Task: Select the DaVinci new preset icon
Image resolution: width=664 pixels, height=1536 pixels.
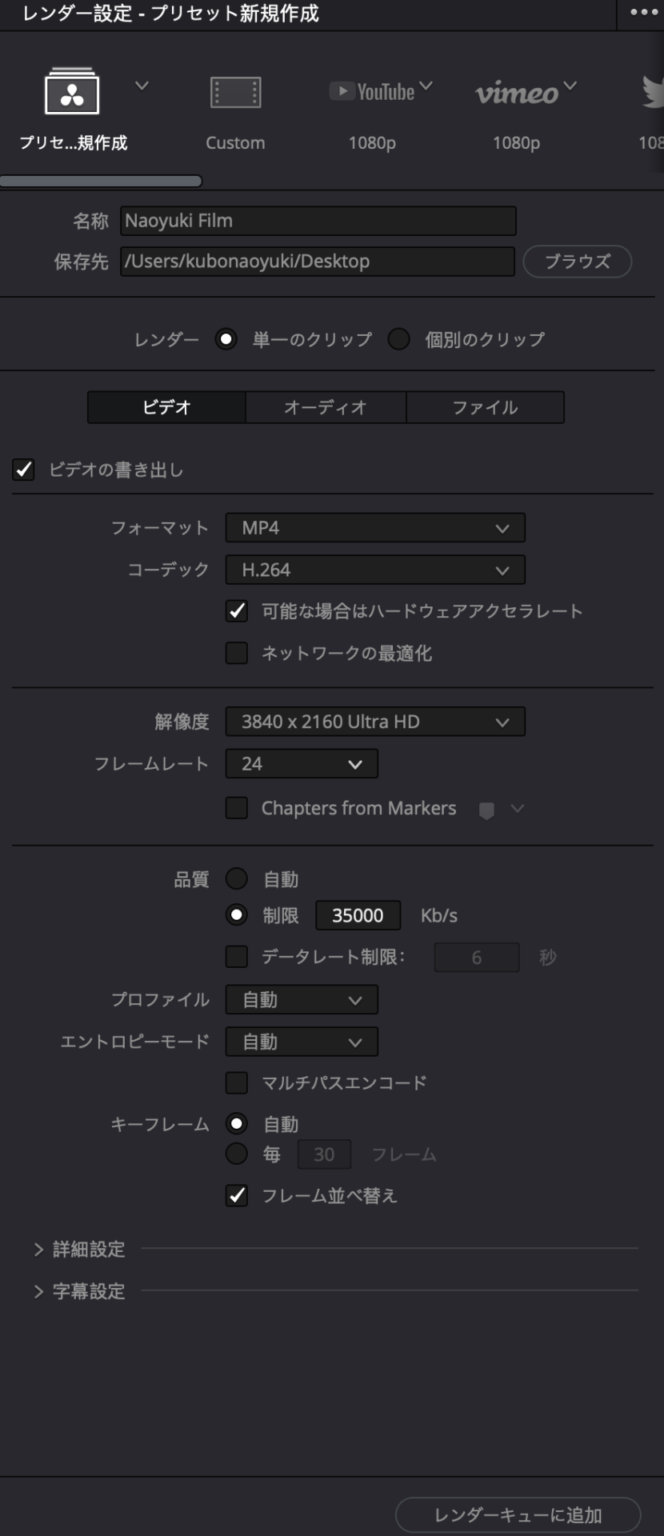Action: [72, 93]
